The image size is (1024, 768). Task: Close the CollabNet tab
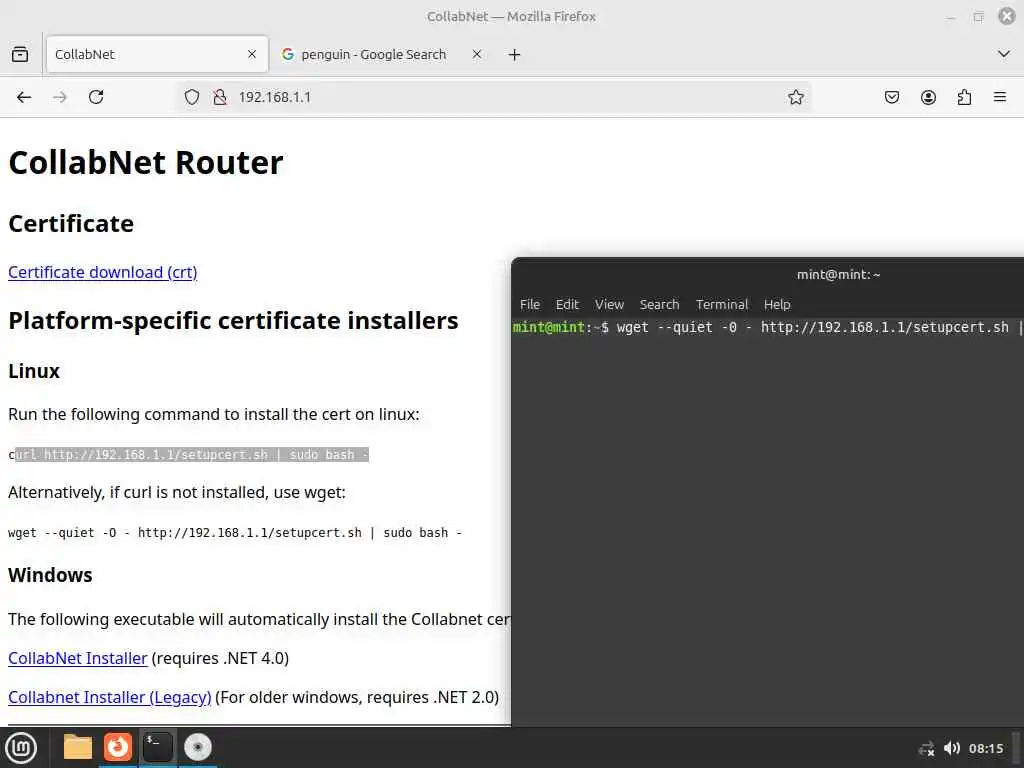point(252,54)
